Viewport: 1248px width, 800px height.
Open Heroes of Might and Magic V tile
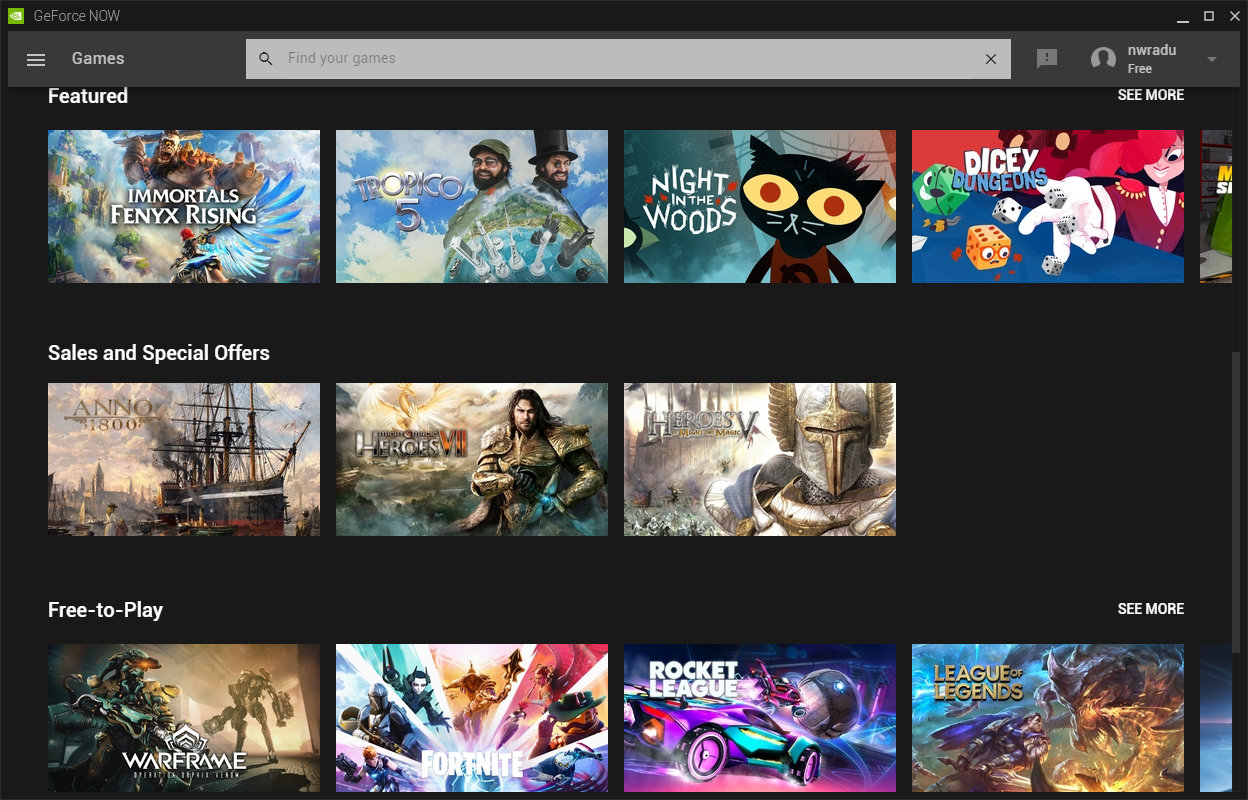pos(760,459)
